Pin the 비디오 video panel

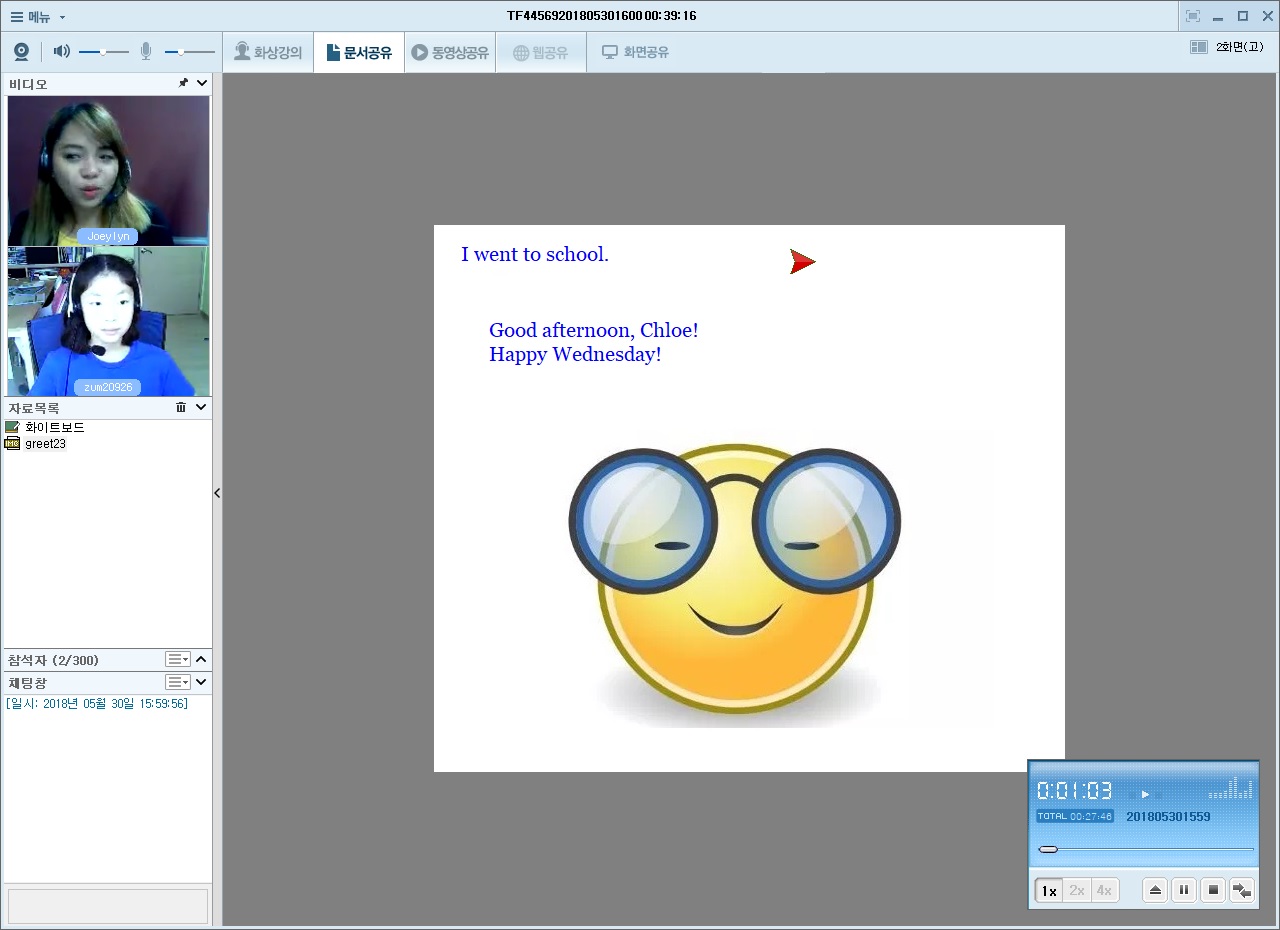point(183,84)
